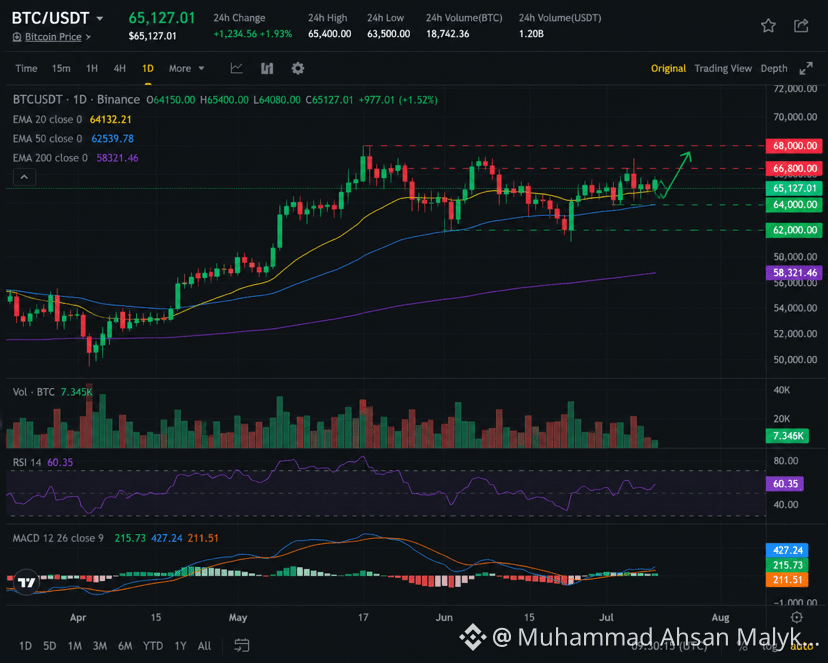
Task: Open the go-to-date calendar icon
Action: coord(242,645)
